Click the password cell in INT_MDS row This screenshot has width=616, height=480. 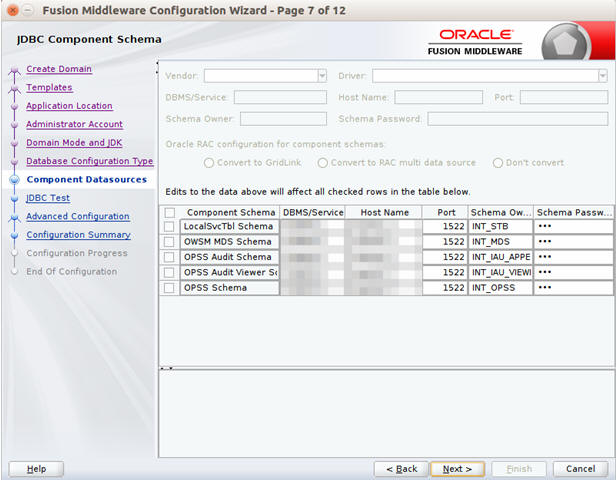[x=574, y=242]
